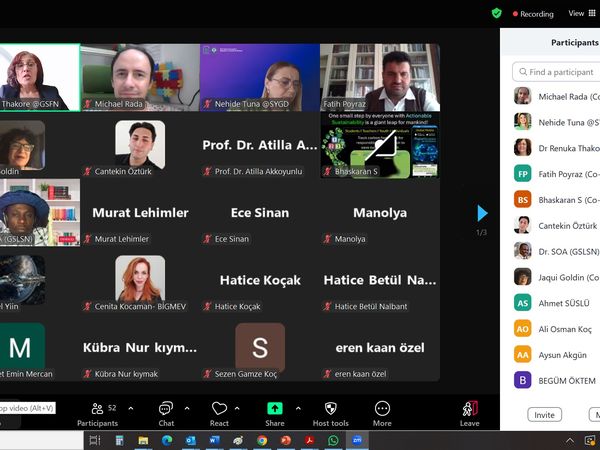Click Fatih Poyraz video tile
The width and height of the screenshot is (600, 450).
tap(380, 77)
